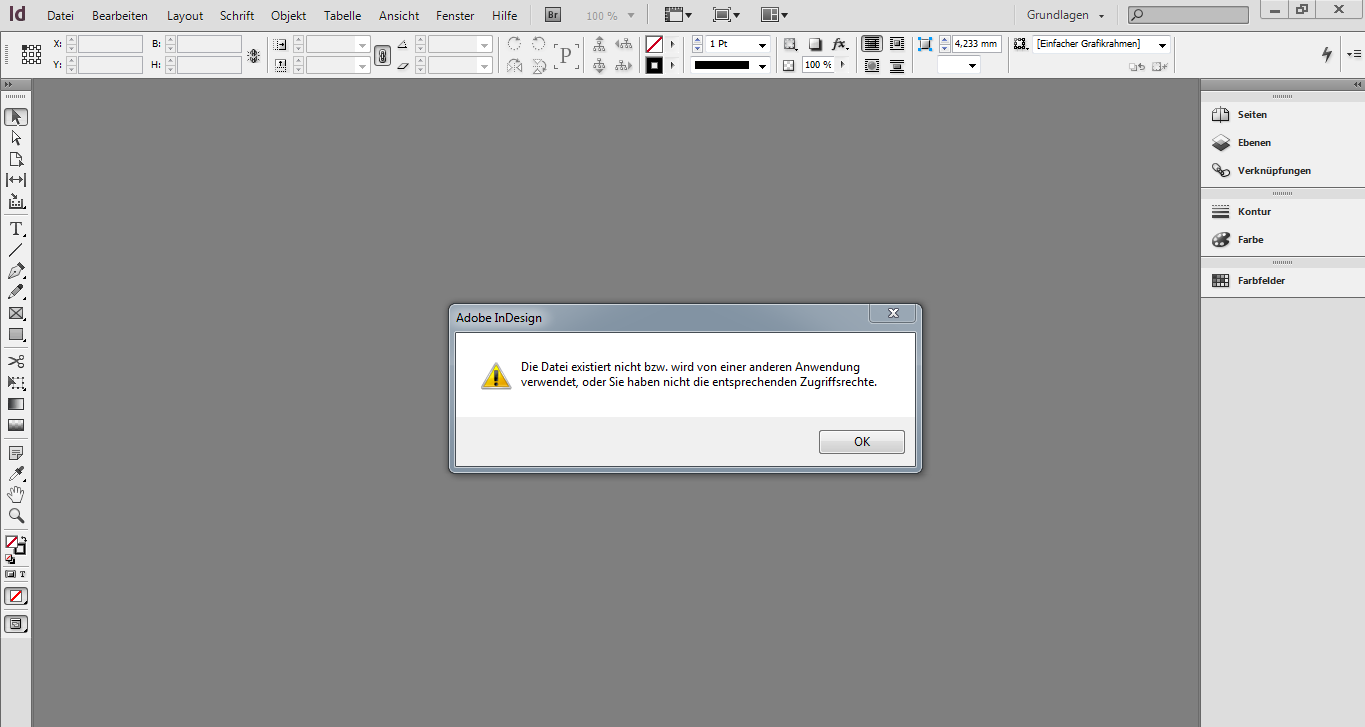
Task: Open the stroke weight 1 Pt dropdown
Action: [x=762, y=45]
